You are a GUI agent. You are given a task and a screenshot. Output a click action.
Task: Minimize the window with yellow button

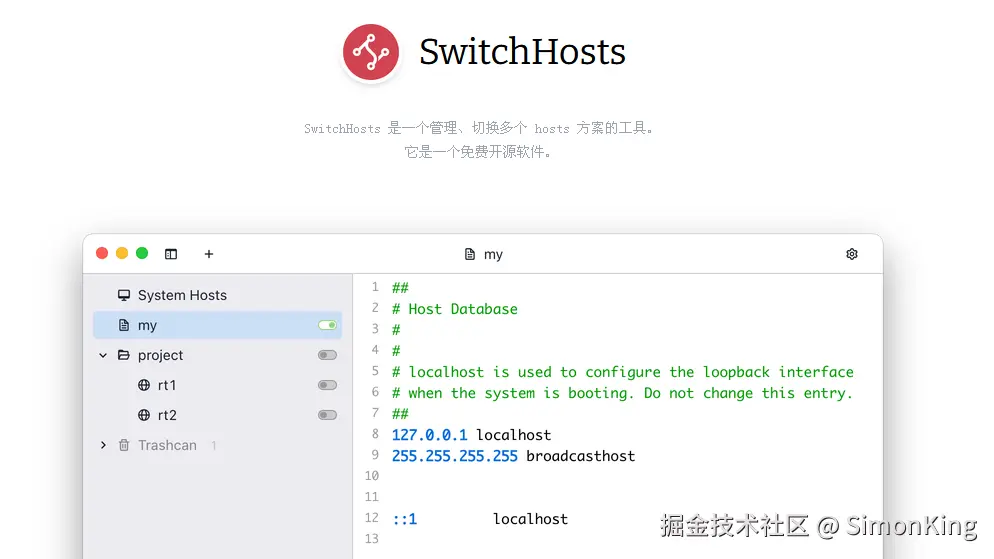122,254
